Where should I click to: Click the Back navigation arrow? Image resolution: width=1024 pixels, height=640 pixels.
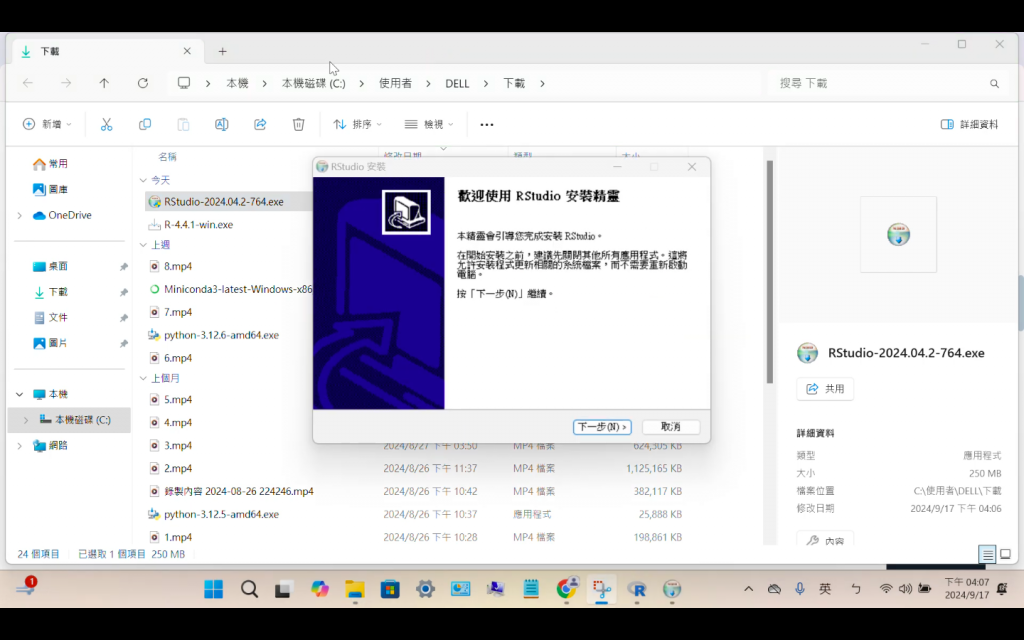27,83
